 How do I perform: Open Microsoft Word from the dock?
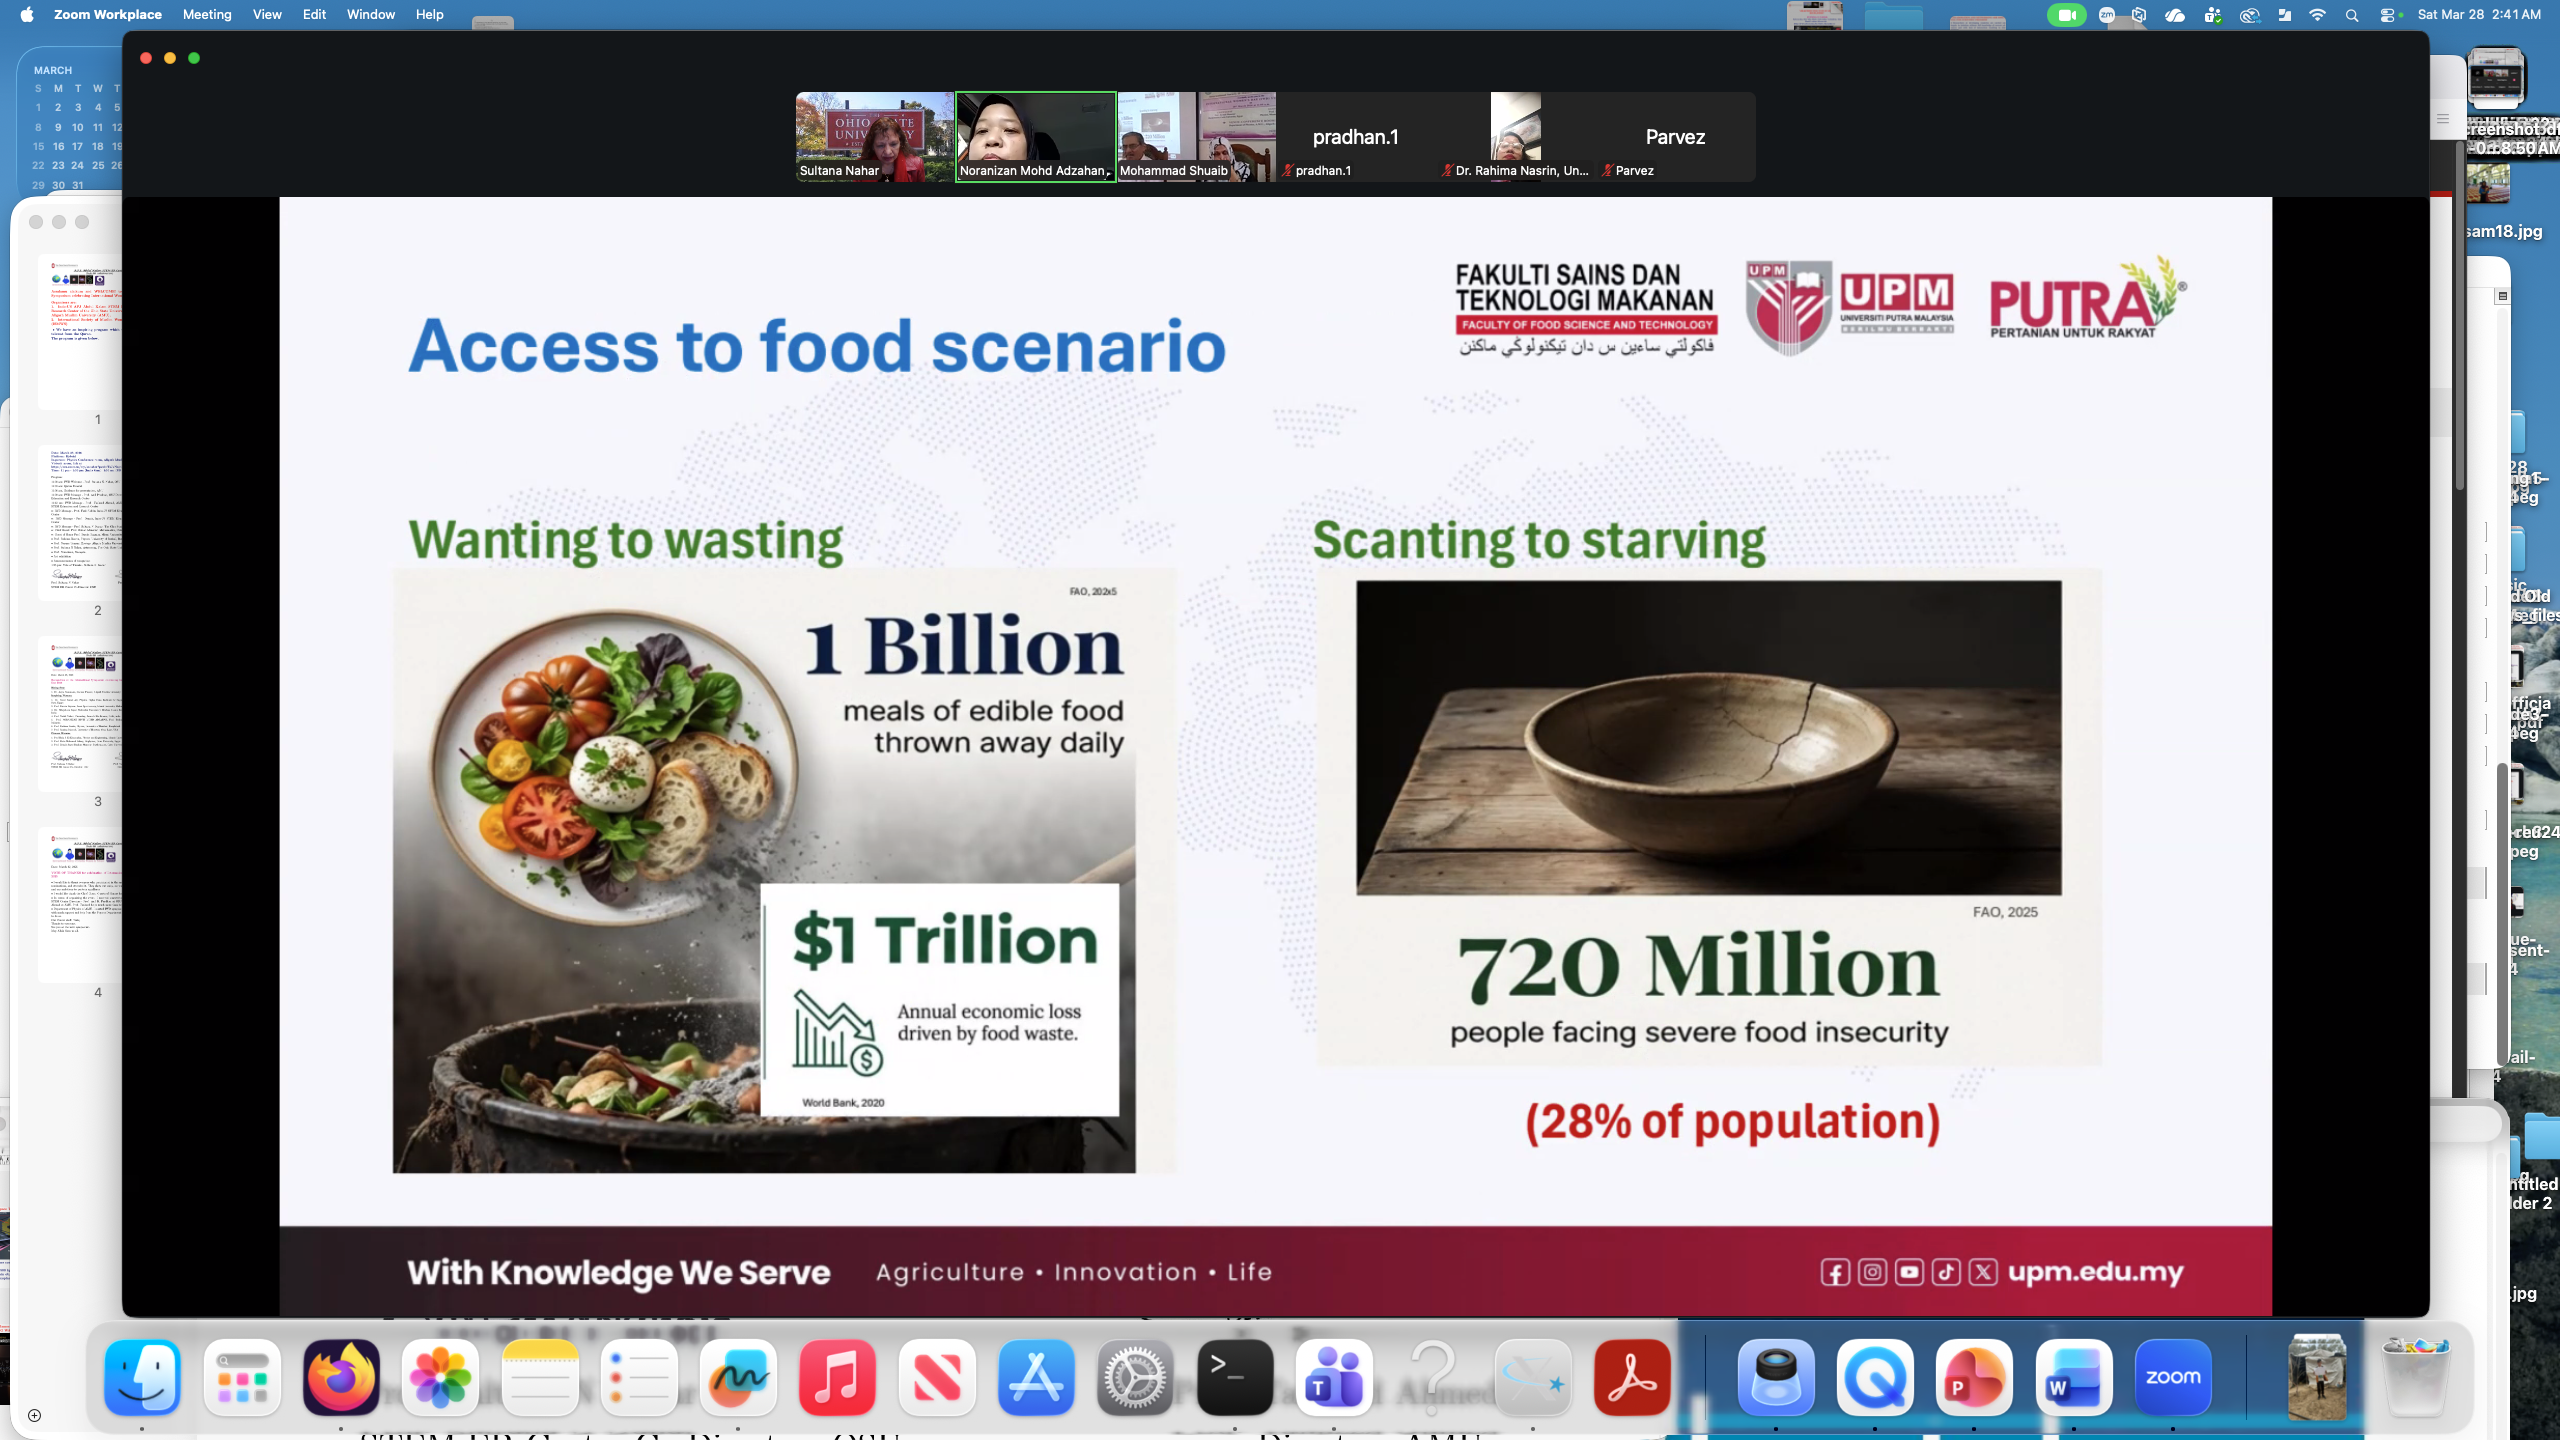(2073, 1377)
